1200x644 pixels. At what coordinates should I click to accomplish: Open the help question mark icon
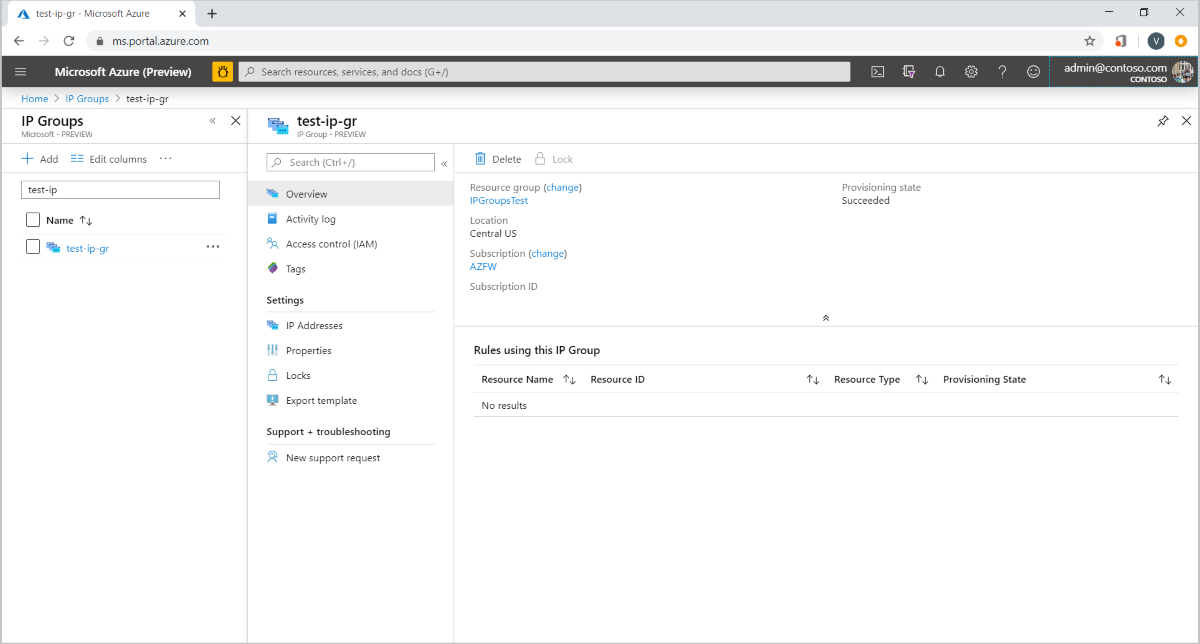1002,72
